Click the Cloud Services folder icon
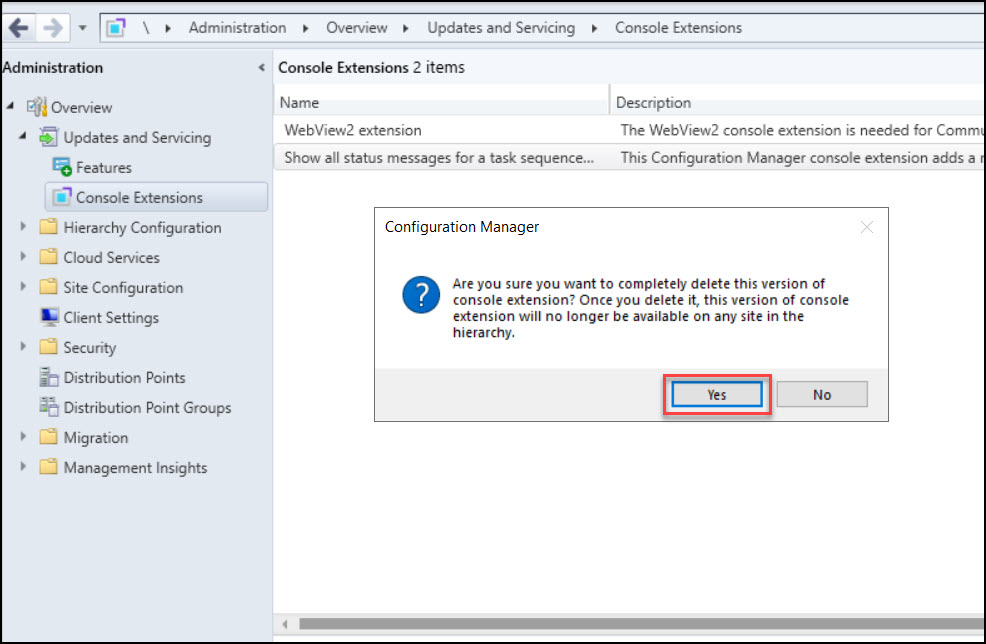Image resolution: width=986 pixels, height=644 pixels. [x=48, y=257]
